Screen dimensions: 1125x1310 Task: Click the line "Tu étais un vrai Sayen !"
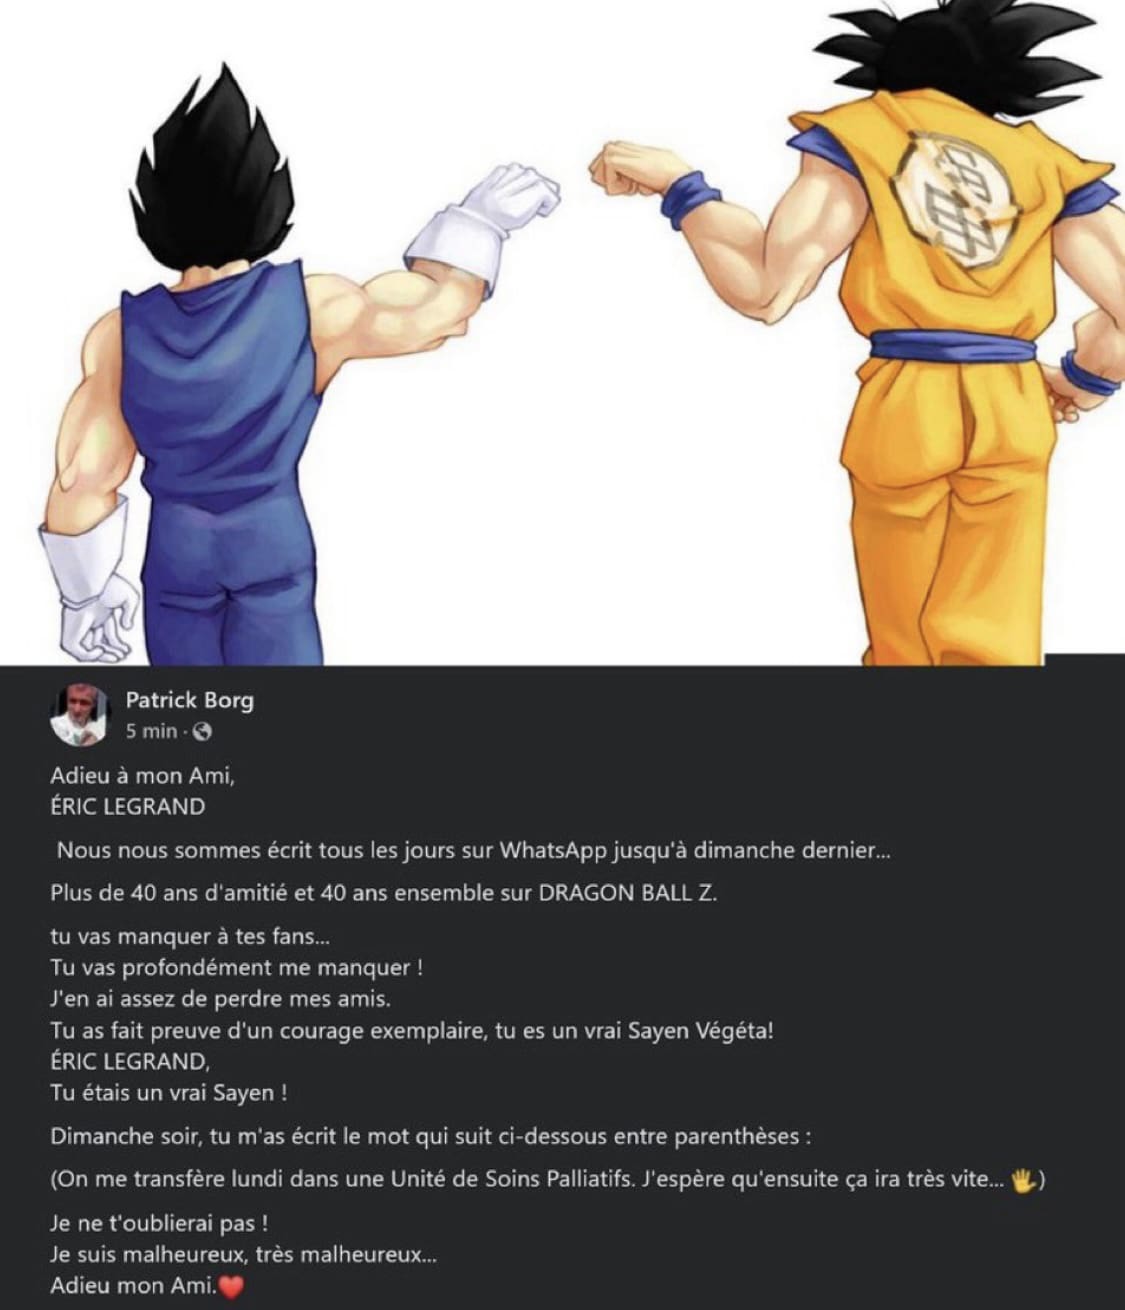[x=169, y=1093]
